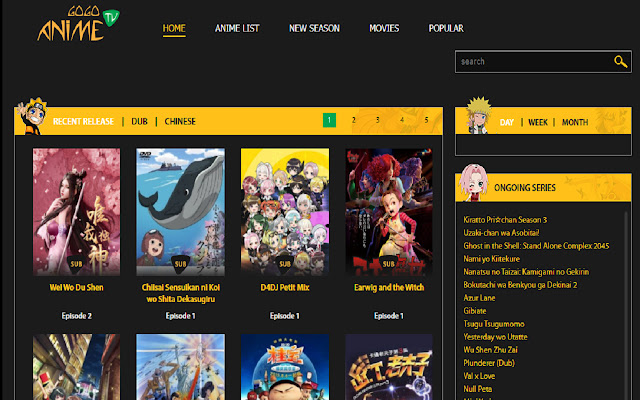
Task: Click the Naruto mascot beside Recent Release
Action: point(33,116)
